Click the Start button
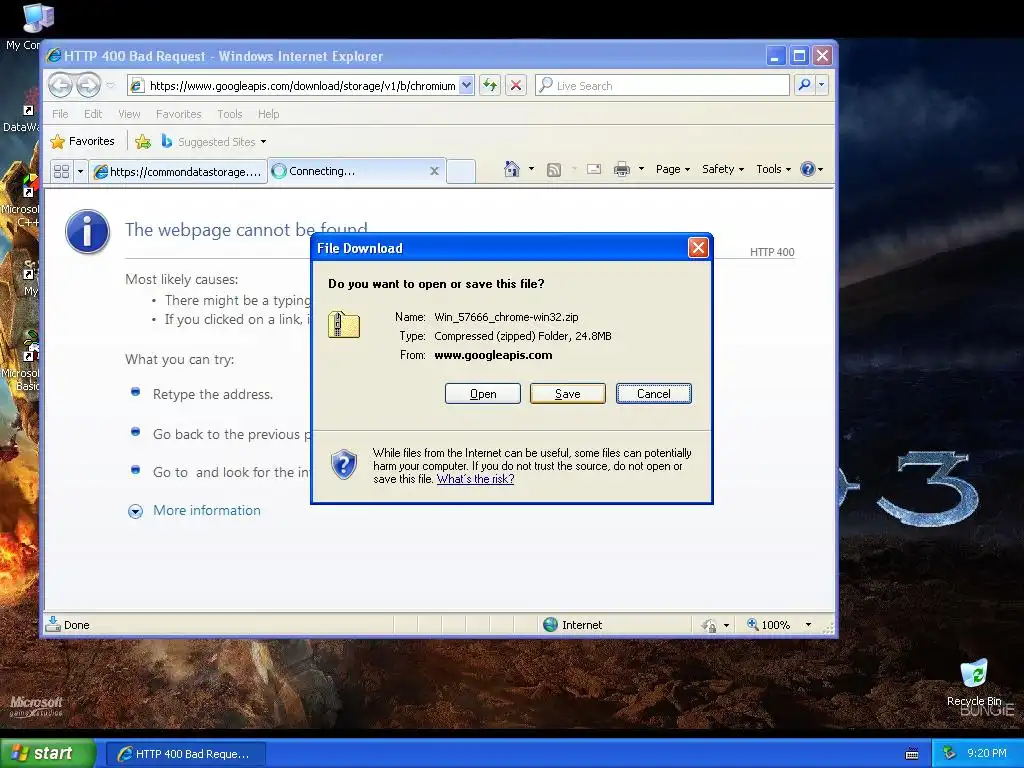 48,753
